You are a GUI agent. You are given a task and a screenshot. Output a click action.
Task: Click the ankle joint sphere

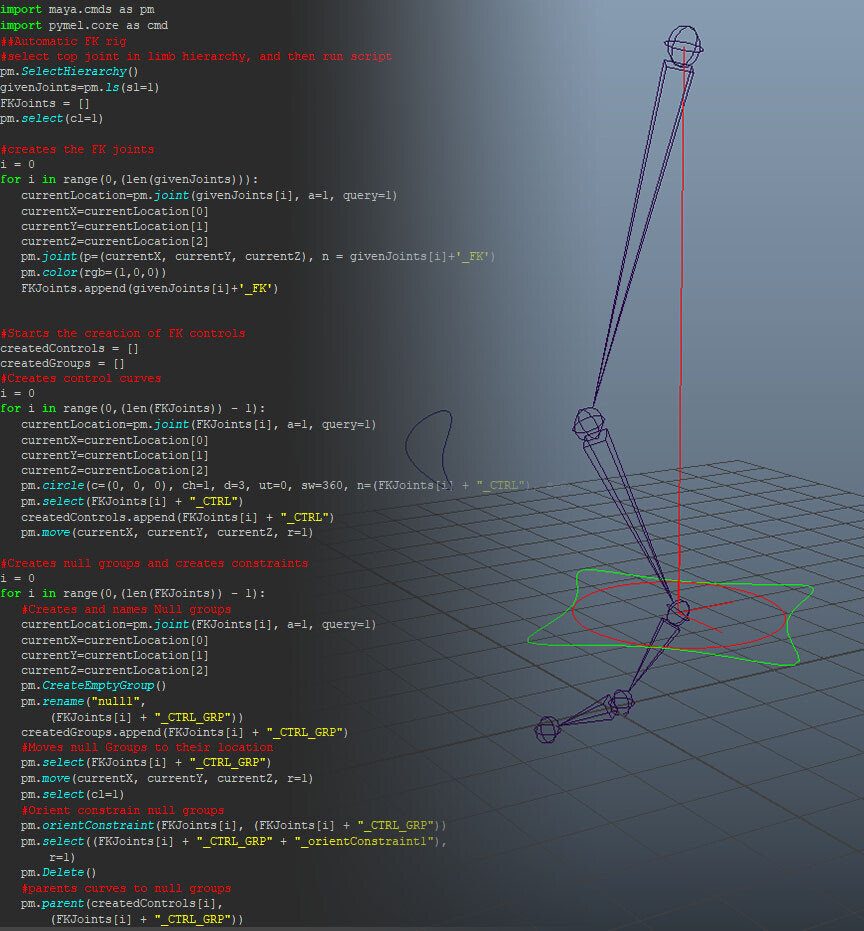pyautogui.click(x=678, y=612)
